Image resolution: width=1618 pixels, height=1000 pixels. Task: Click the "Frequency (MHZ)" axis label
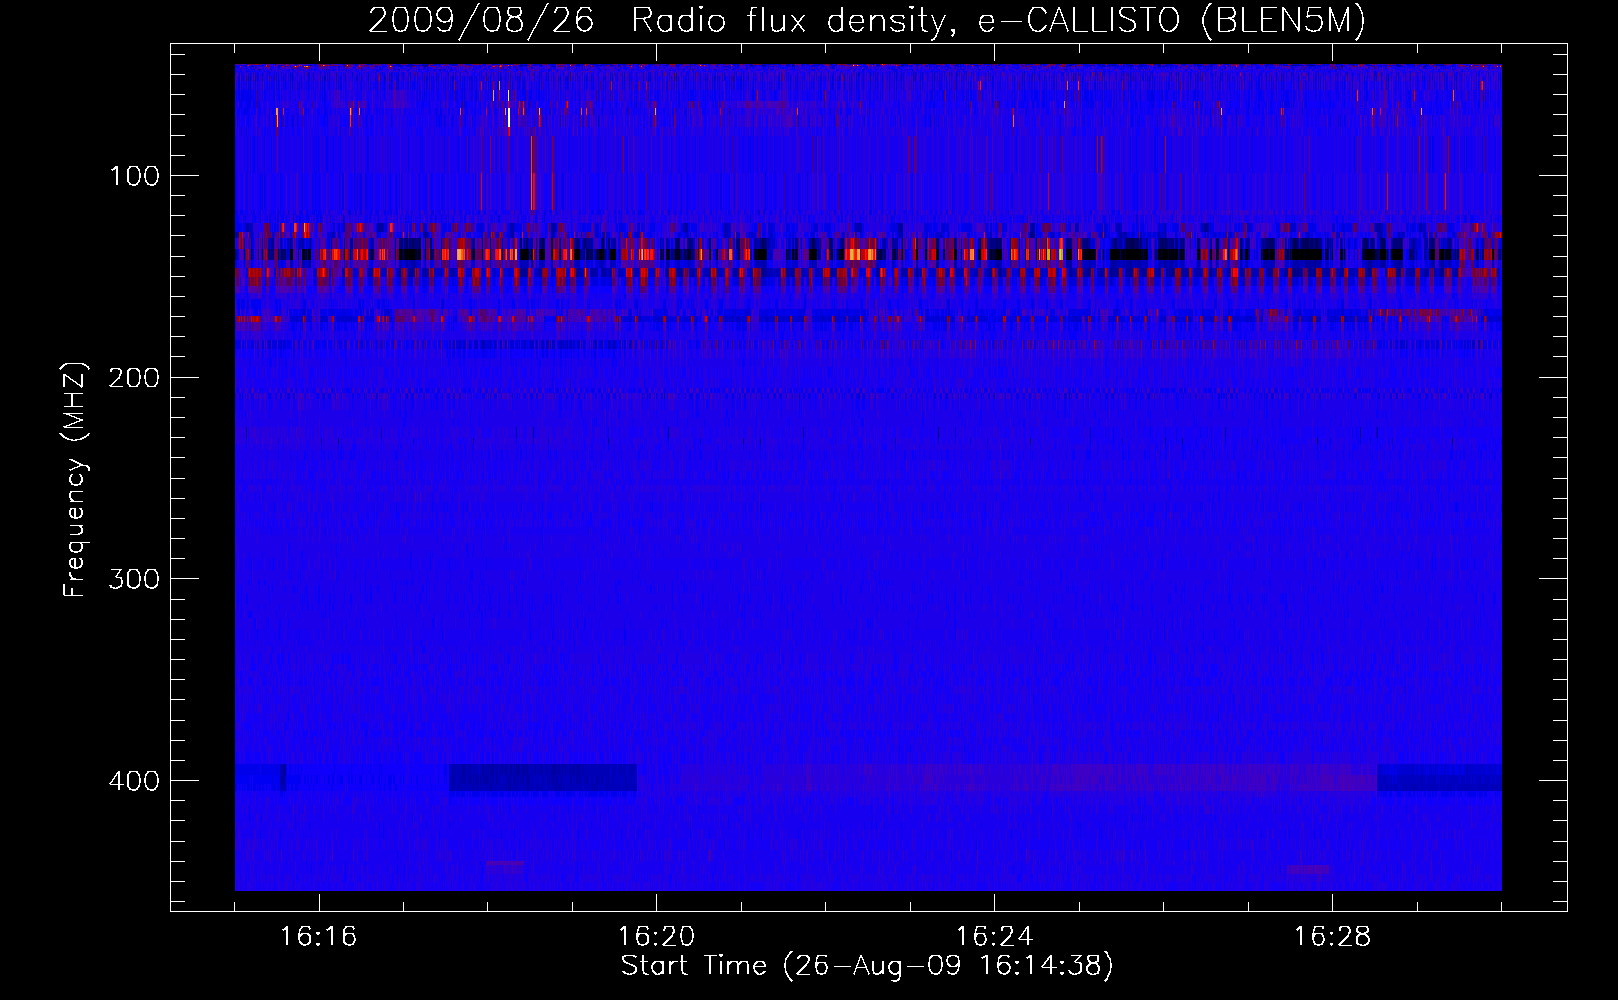point(75,479)
